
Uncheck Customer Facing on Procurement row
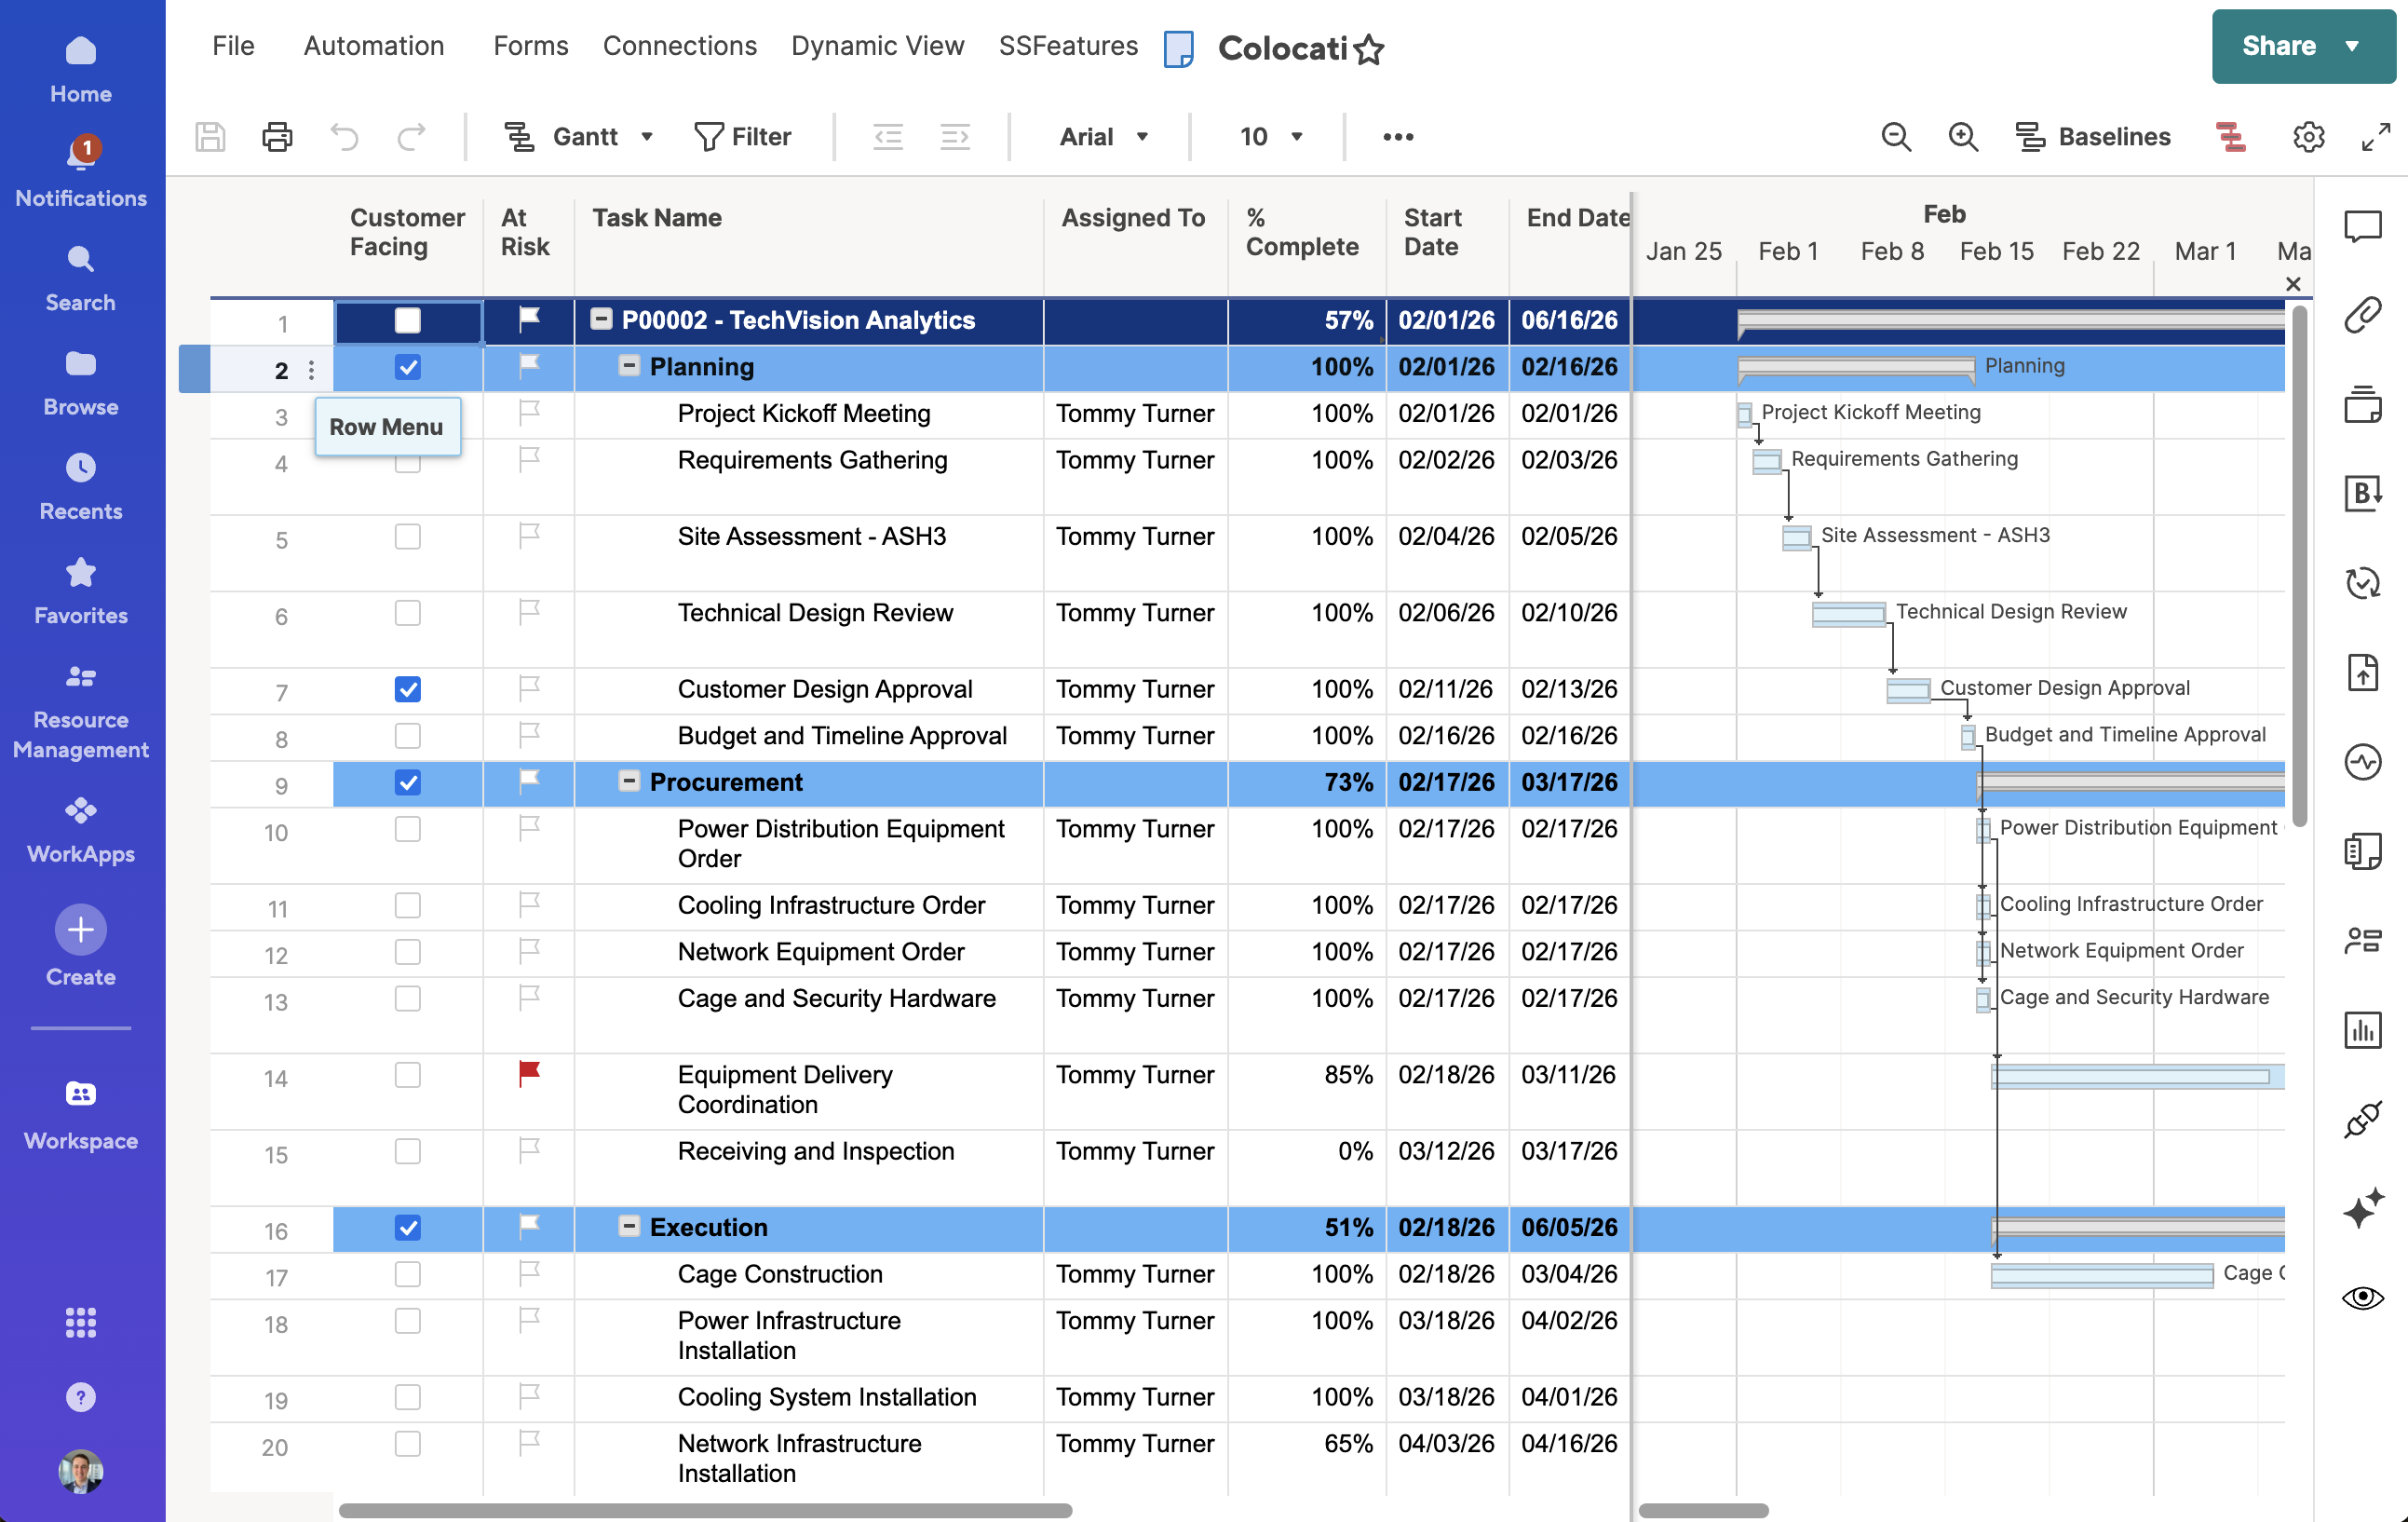(x=407, y=782)
